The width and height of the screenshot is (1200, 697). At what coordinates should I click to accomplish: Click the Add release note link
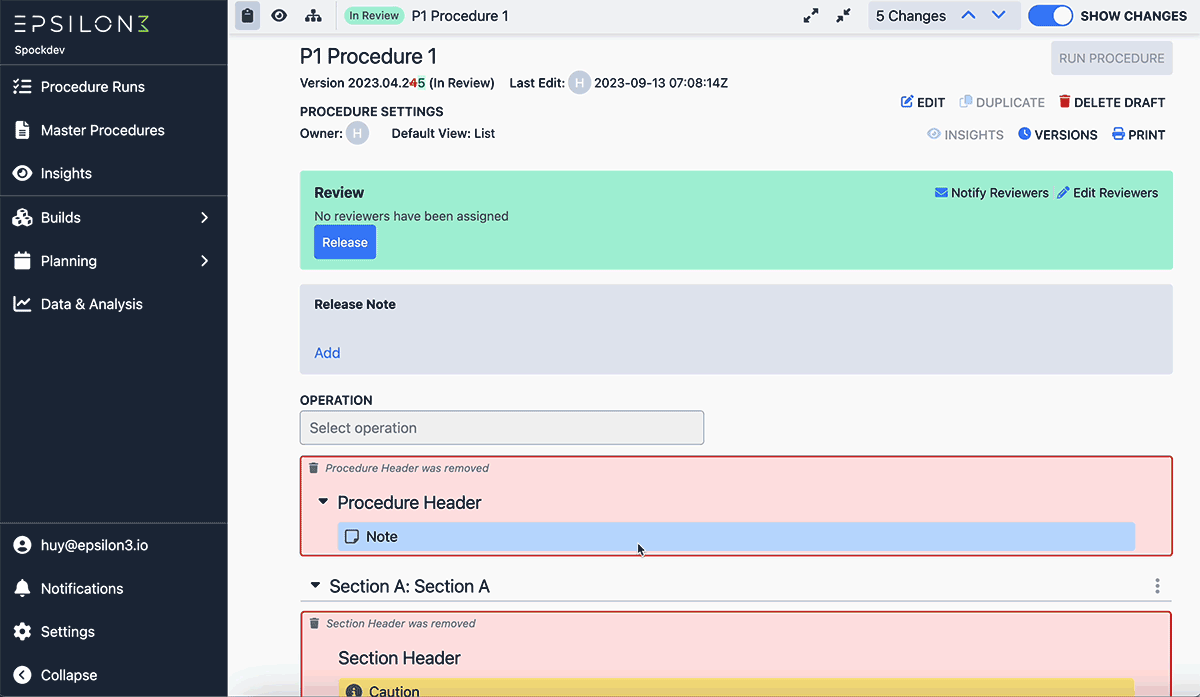coord(327,353)
